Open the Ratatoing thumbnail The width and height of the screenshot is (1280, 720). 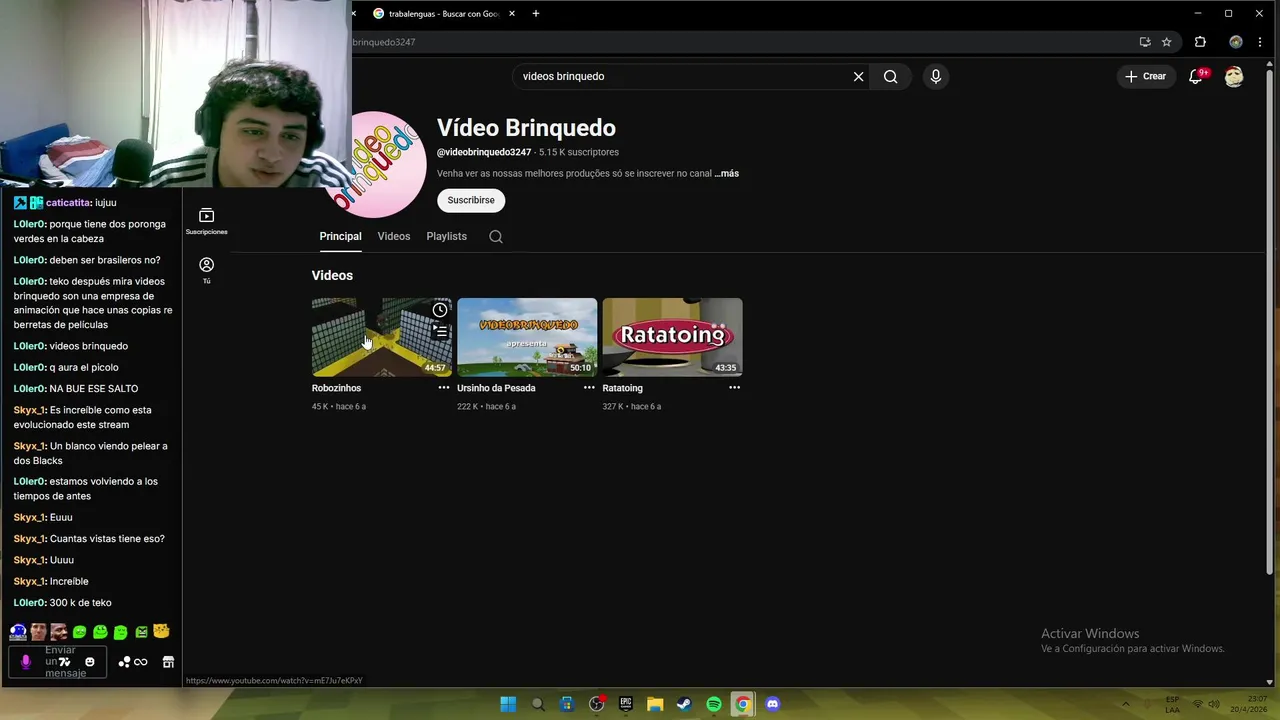(x=672, y=337)
